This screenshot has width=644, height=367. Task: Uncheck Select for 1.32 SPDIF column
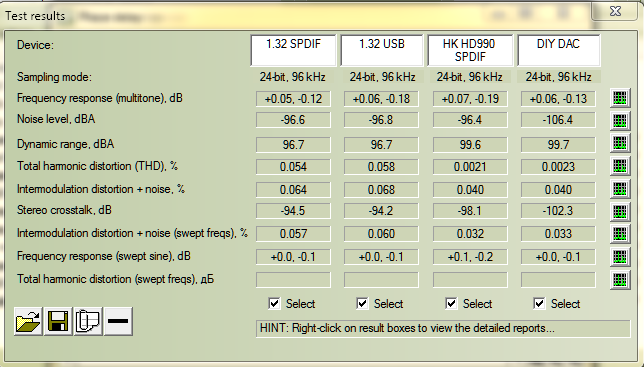tap(274, 304)
